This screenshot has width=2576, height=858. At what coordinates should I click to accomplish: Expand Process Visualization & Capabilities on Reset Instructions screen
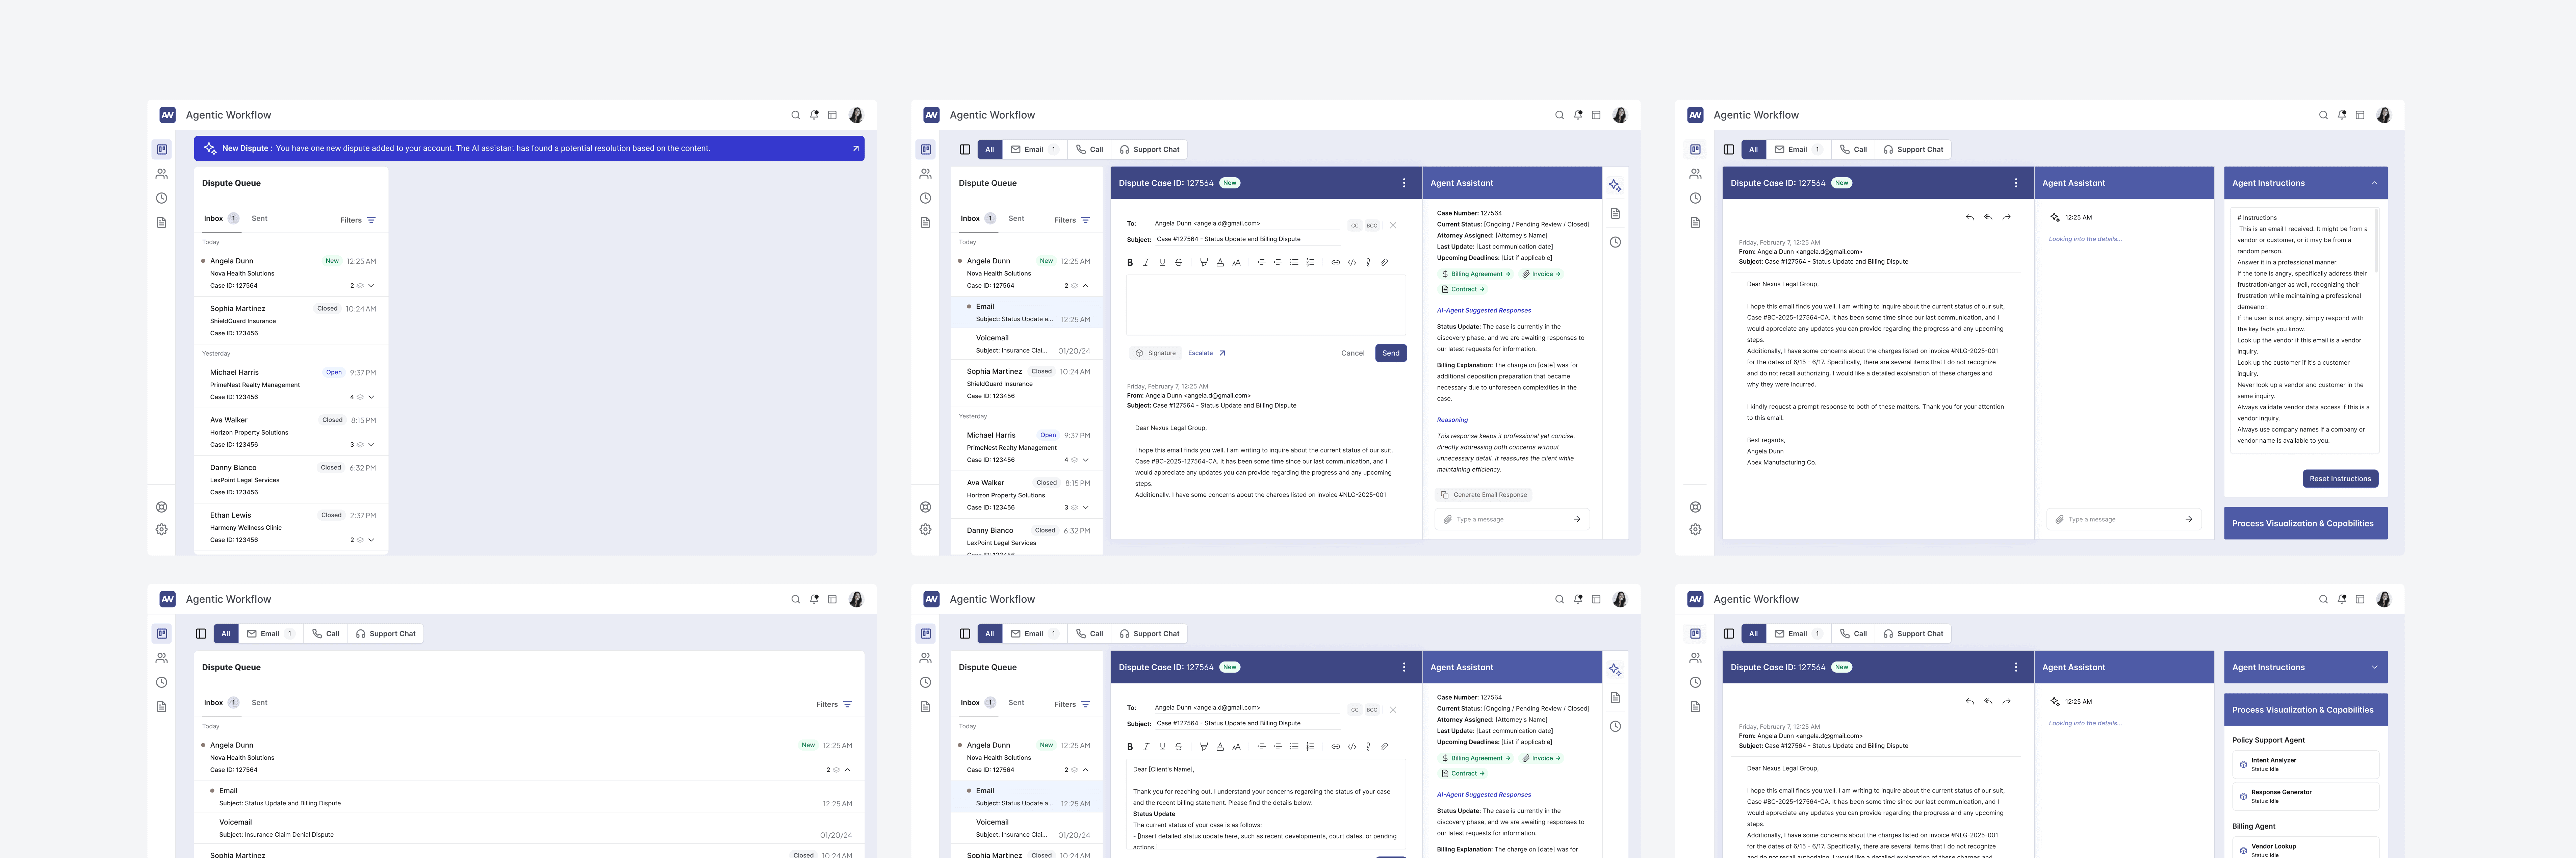tap(2305, 523)
